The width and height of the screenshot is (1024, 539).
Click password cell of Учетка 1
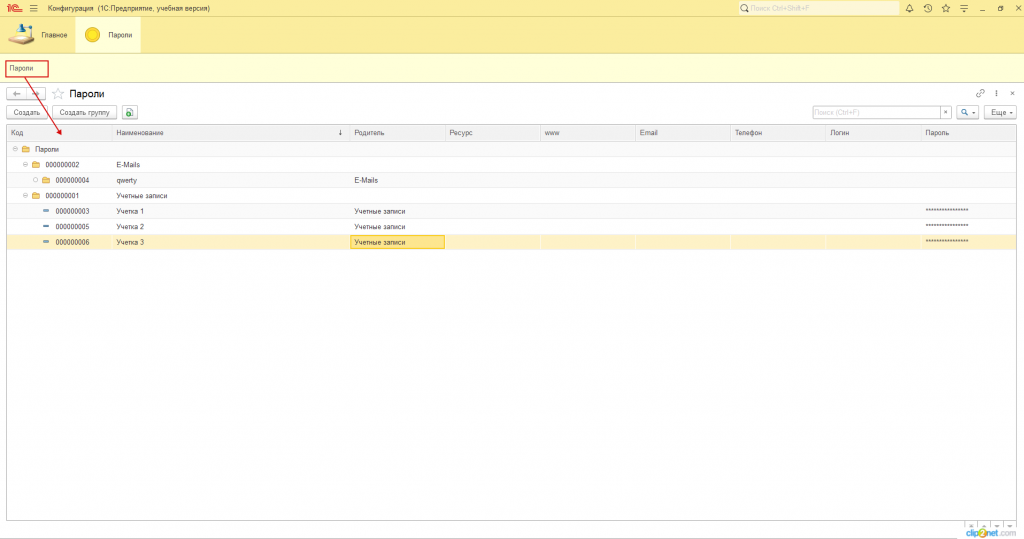coord(968,211)
